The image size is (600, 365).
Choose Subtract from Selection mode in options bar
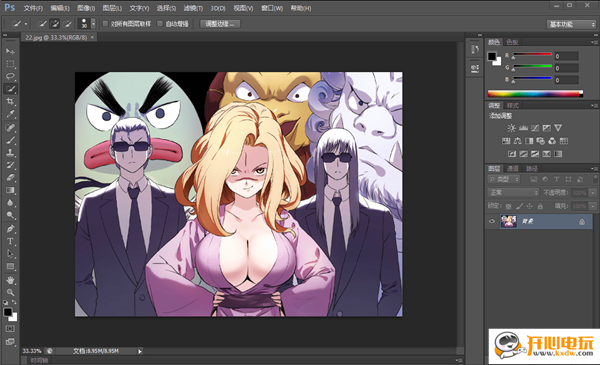(x=67, y=24)
